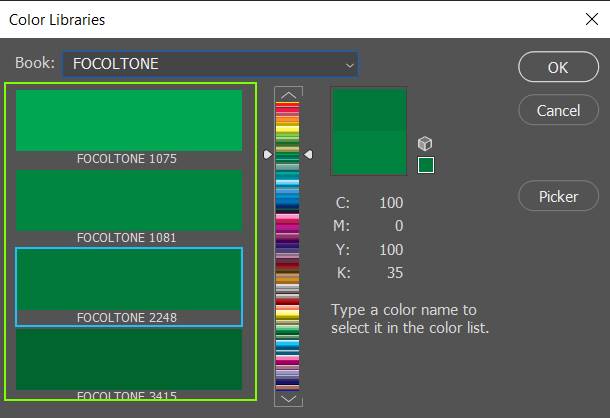Click the Y value 100
Image resolution: width=610 pixels, height=418 pixels.
(391, 249)
